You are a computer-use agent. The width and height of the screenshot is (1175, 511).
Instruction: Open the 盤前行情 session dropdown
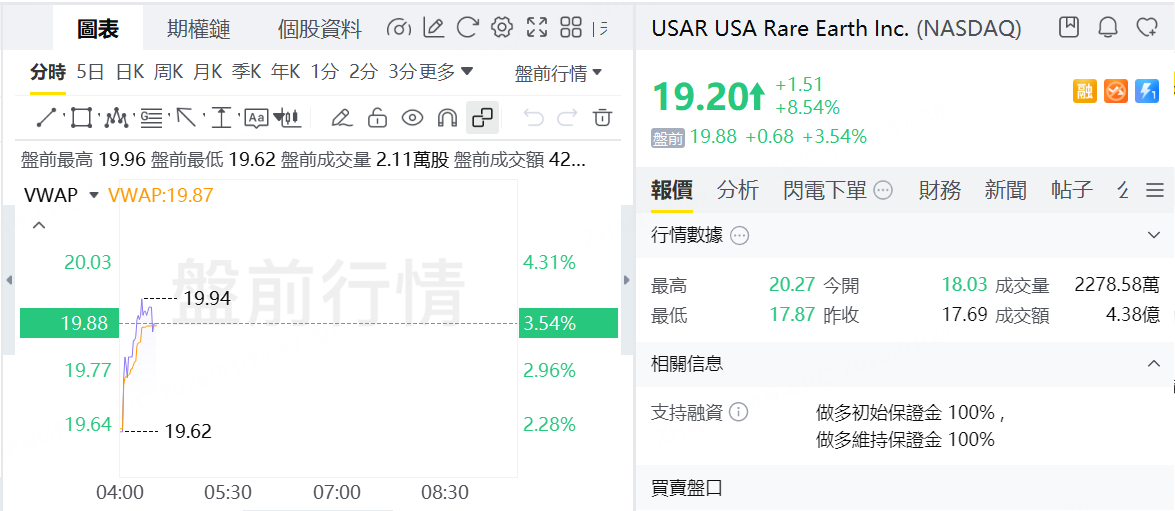[559, 73]
